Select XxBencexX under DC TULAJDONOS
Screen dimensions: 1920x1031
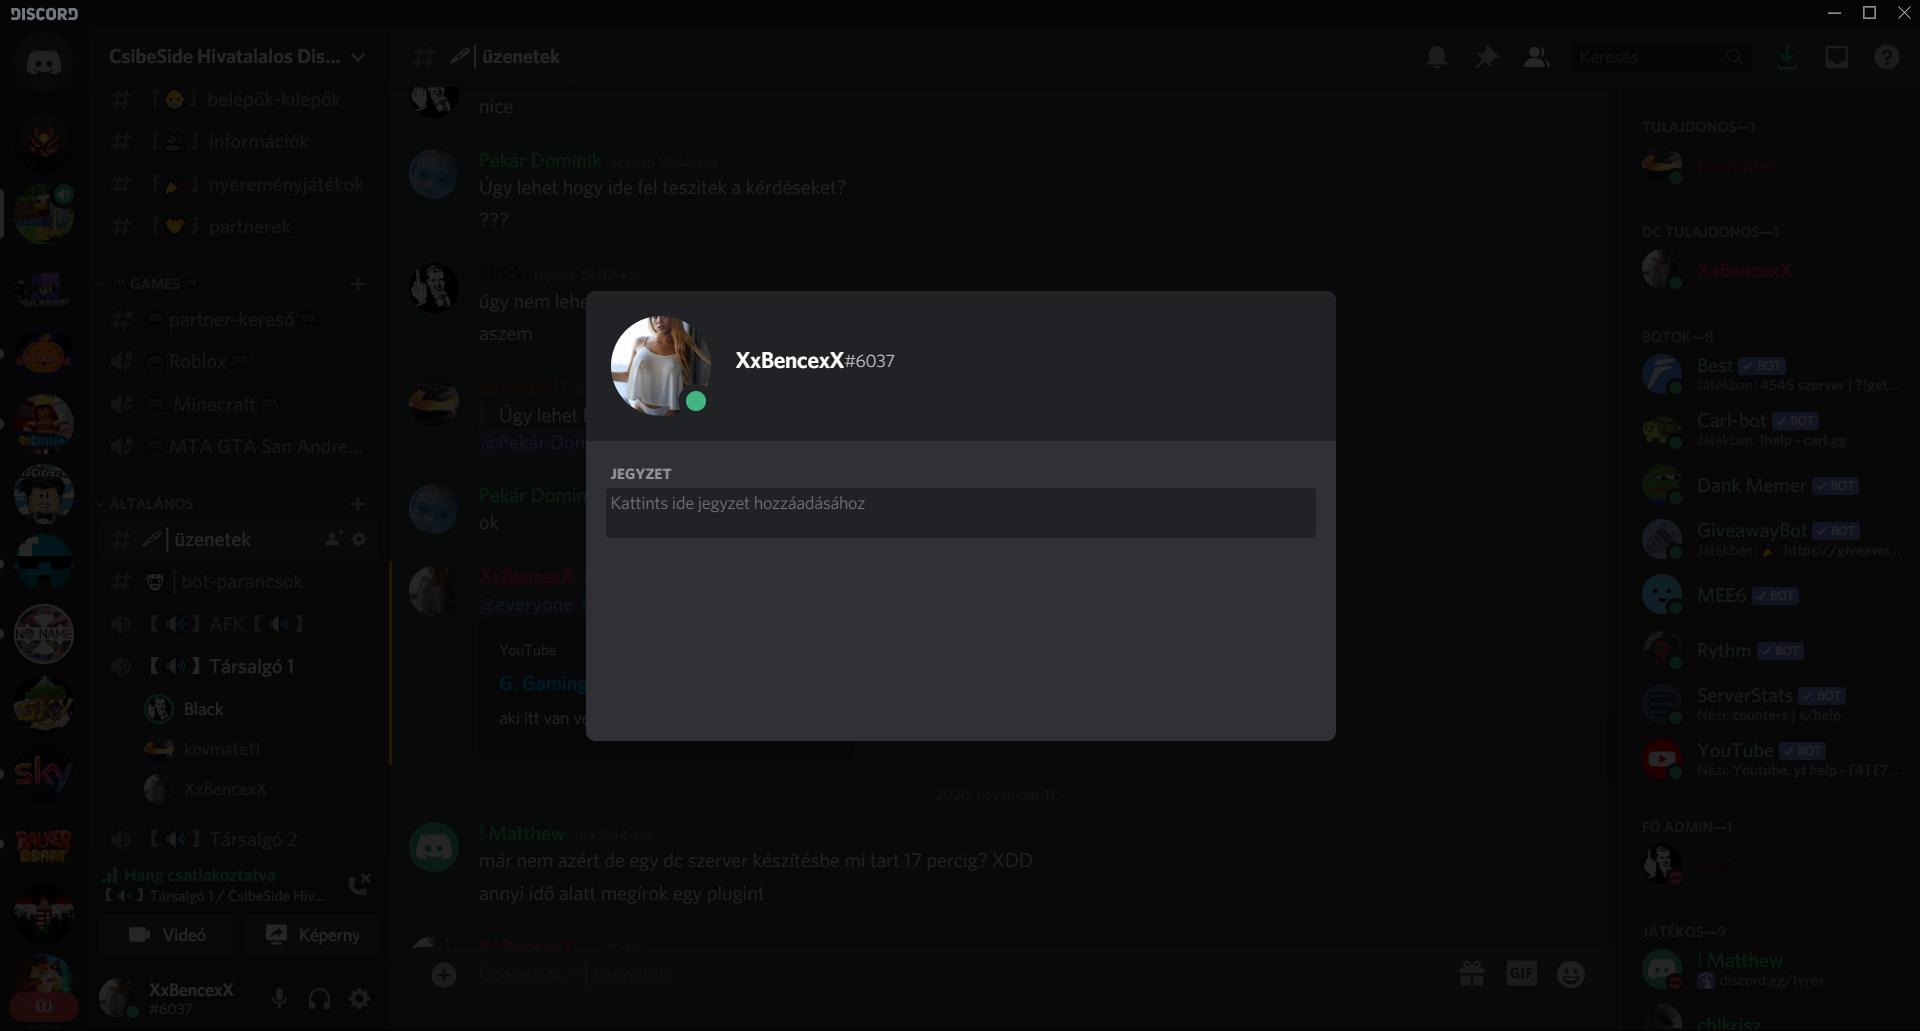click(x=1772, y=270)
